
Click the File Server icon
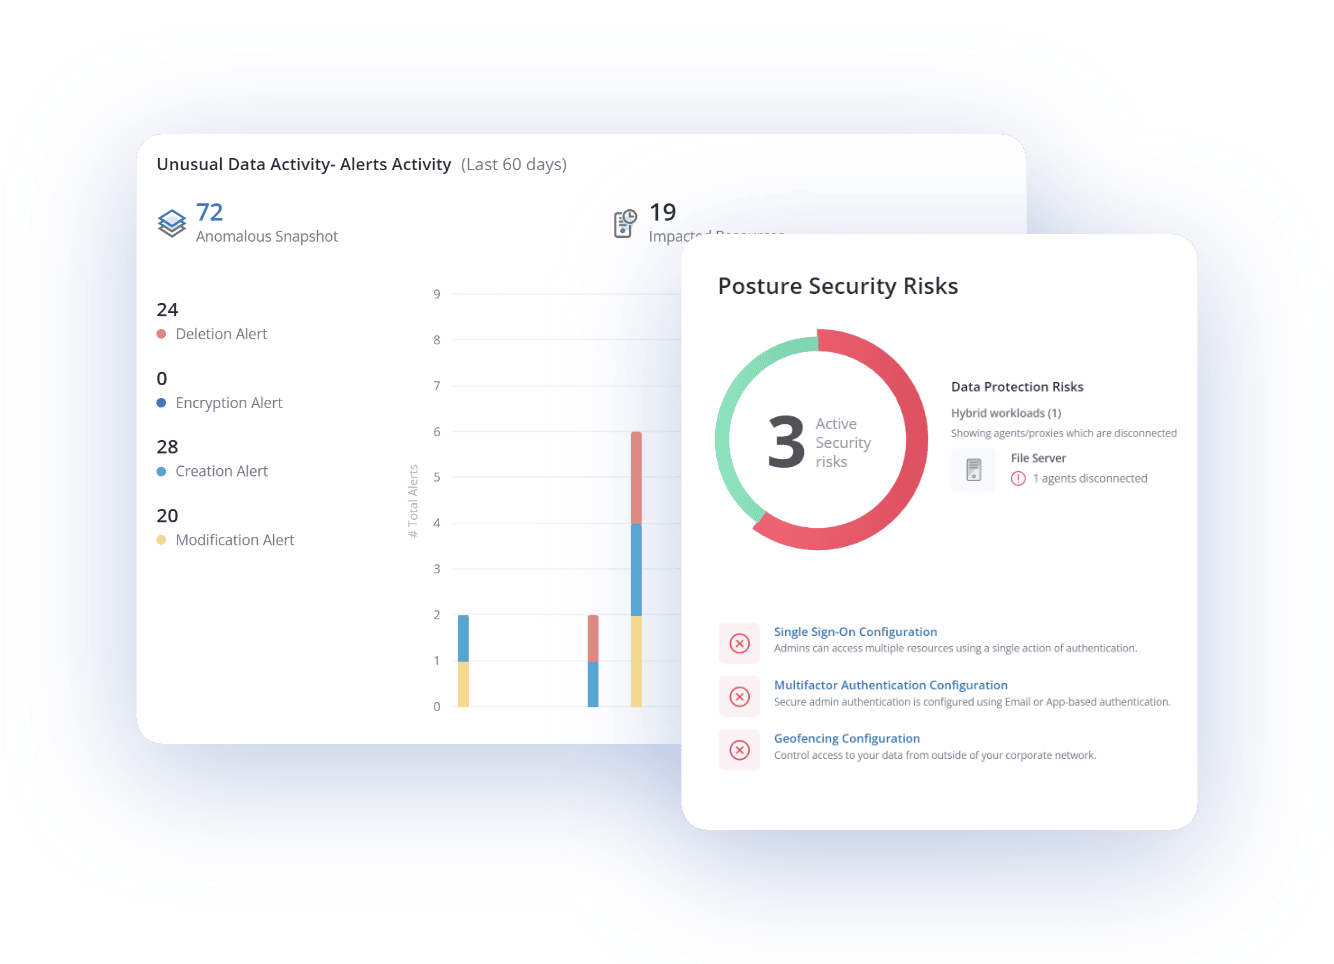coord(974,470)
